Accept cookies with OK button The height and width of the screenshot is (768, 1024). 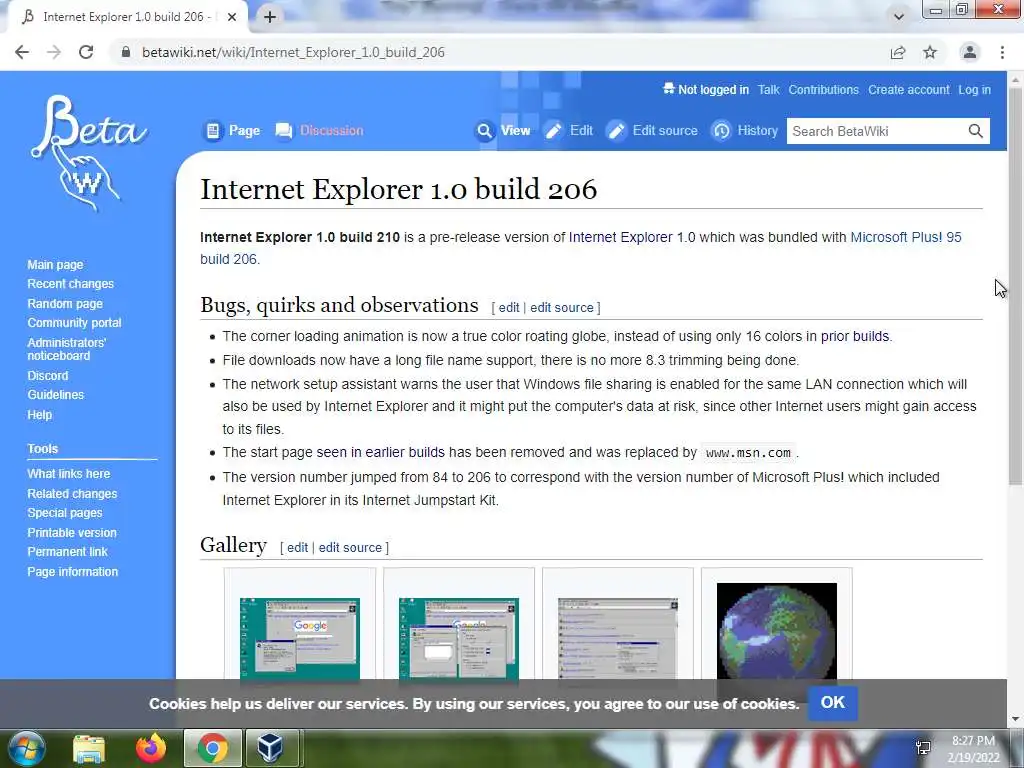(833, 703)
